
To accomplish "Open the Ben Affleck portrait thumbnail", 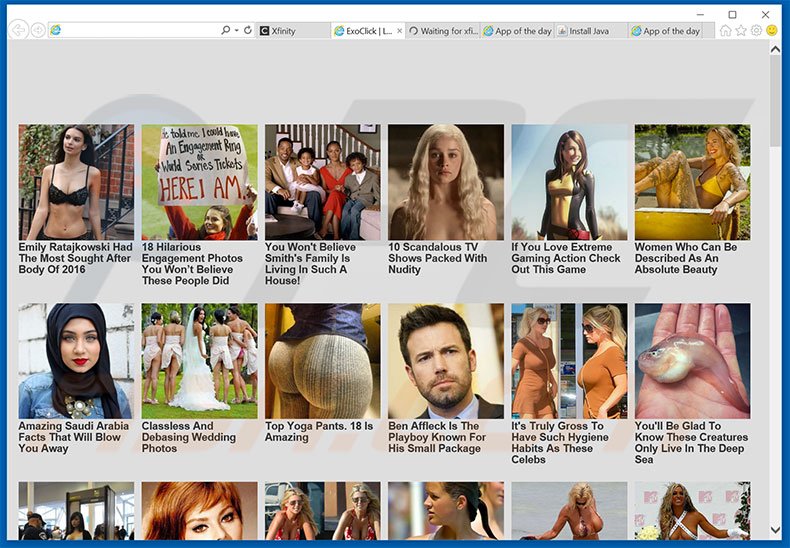I will (446, 361).
